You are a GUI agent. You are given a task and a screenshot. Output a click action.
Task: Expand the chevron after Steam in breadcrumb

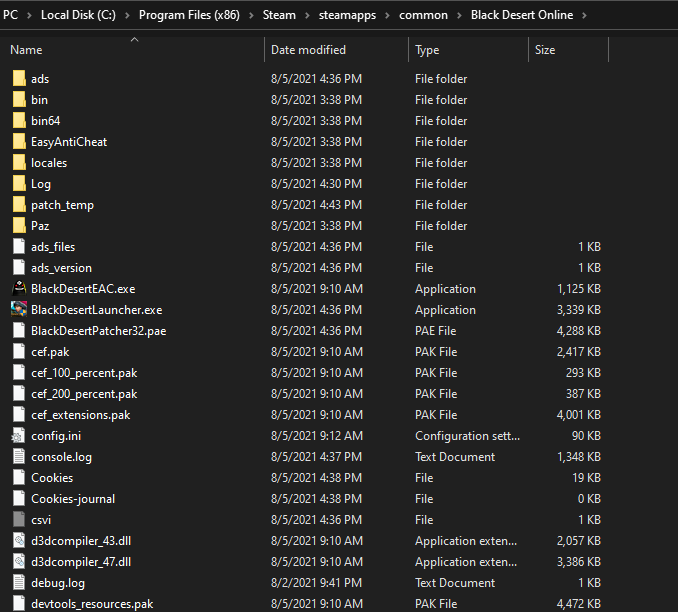tap(307, 15)
